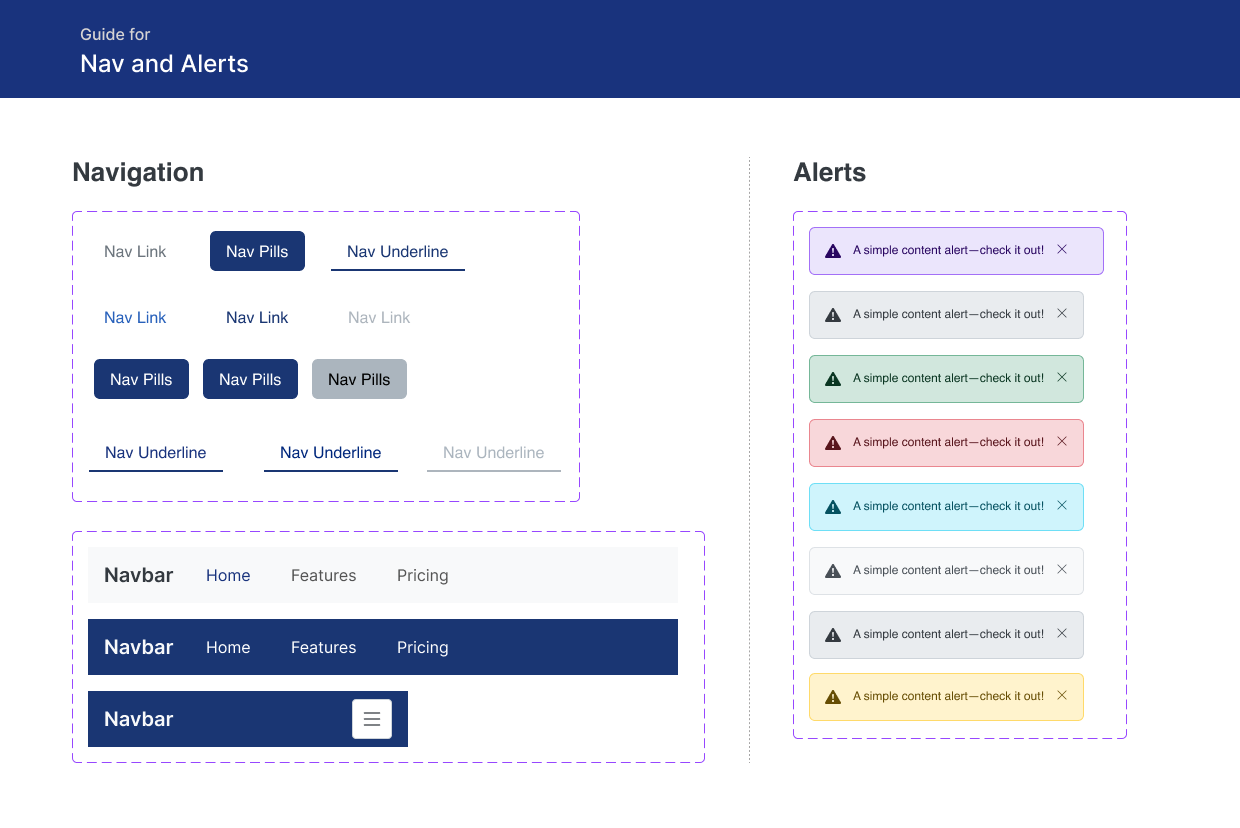Close the purple alert with X icon
This screenshot has height=828, width=1240.
coord(1062,250)
